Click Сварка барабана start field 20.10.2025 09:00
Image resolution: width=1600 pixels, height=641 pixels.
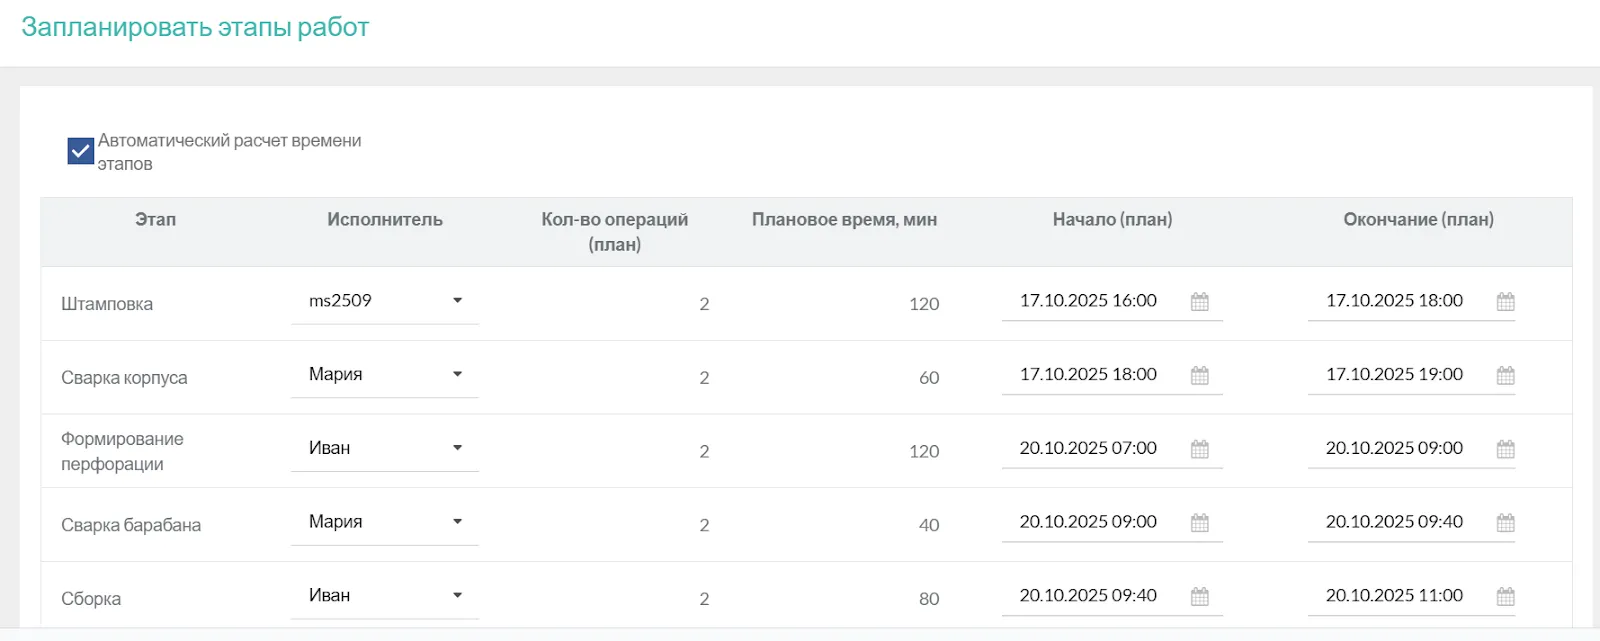click(x=1088, y=522)
